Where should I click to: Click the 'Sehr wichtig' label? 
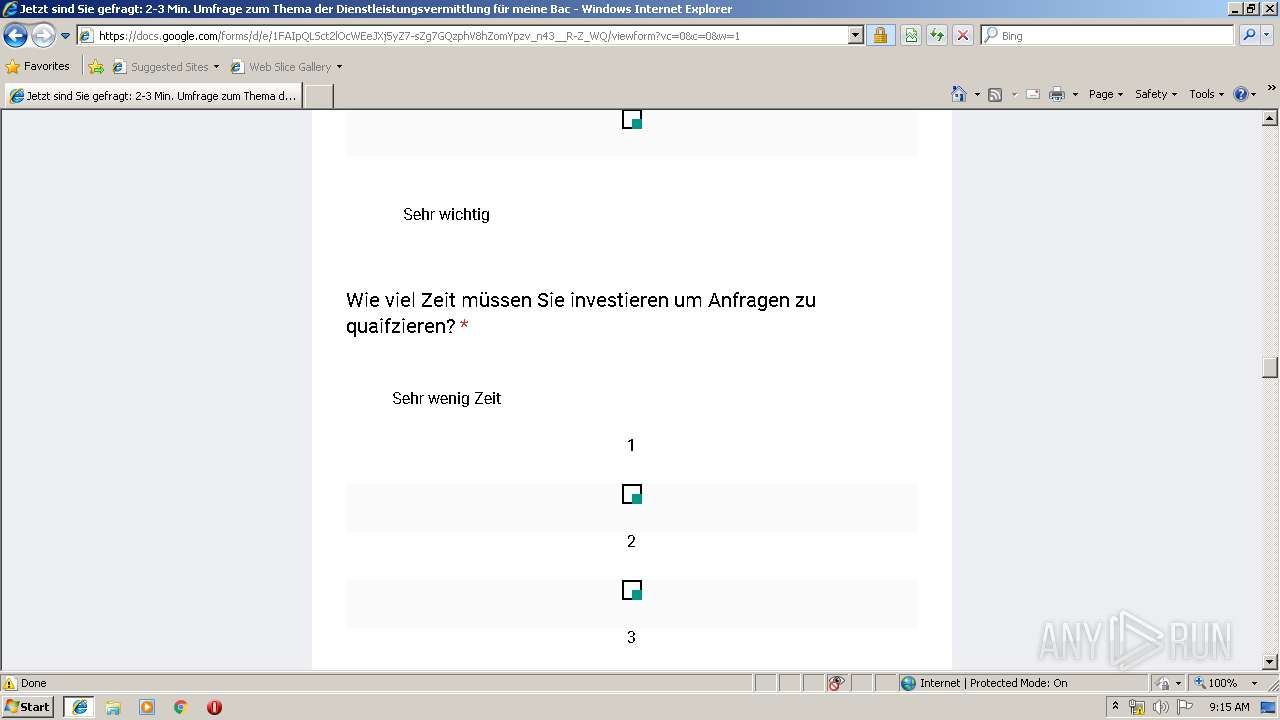(446, 214)
